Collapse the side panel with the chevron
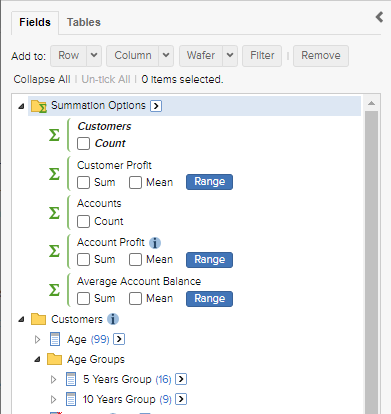 click(x=379, y=17)
